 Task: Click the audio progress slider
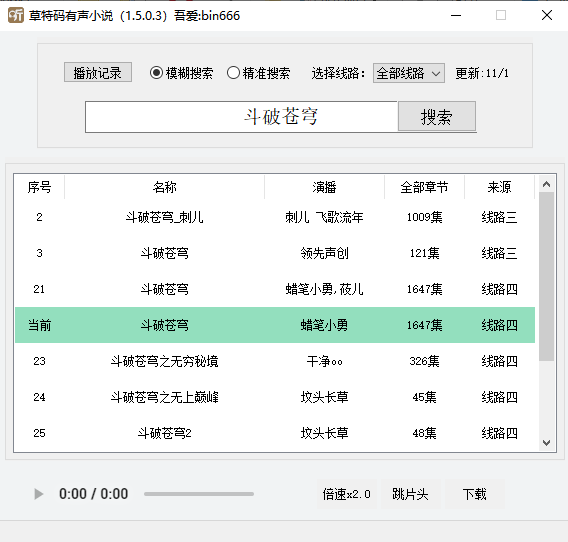[199, 494]
